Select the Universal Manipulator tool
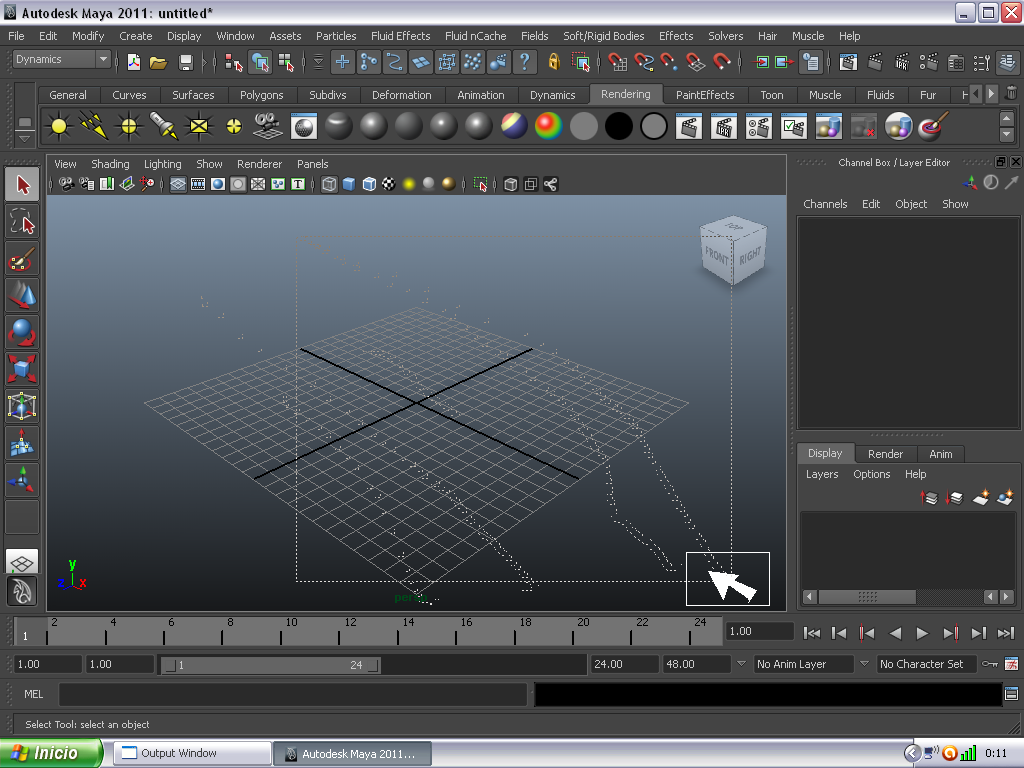Image resolution: width=1024 pixels, height=768 pixels. click(x=22, y=406)
